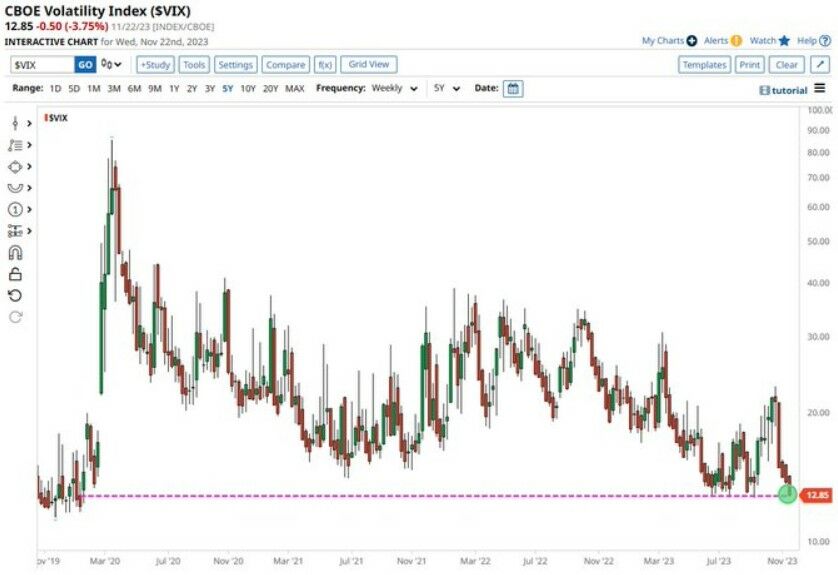Select the 3Y range
This screenshot has width=838, height=575.
click(x=210, y=89)
